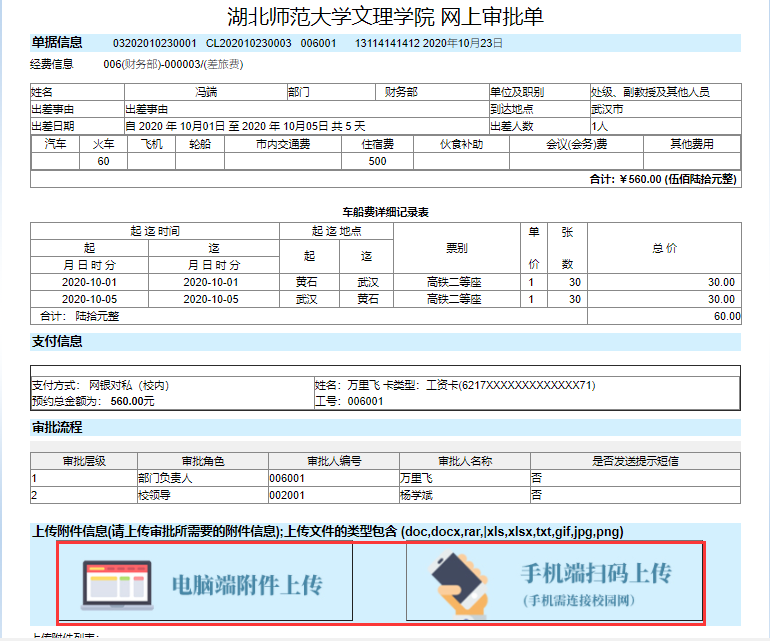The width and height of the screenshot is (770, 641).
Task: Select the 支付信息 section header
Action: (x=57, y=341)
